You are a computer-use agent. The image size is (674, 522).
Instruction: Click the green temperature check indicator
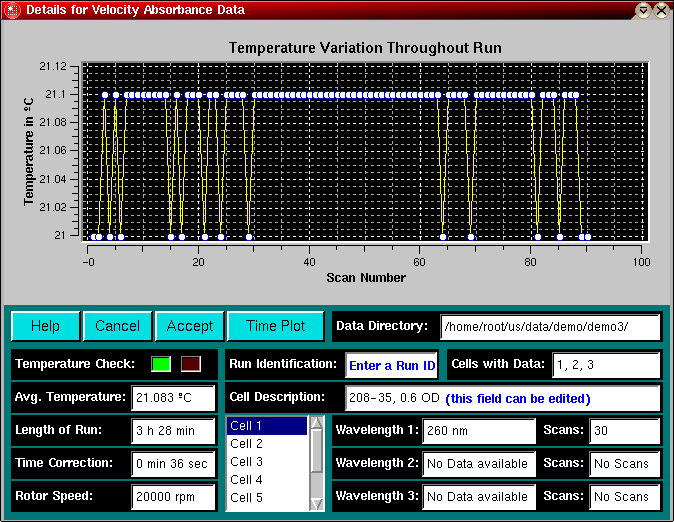pos(161,364)
